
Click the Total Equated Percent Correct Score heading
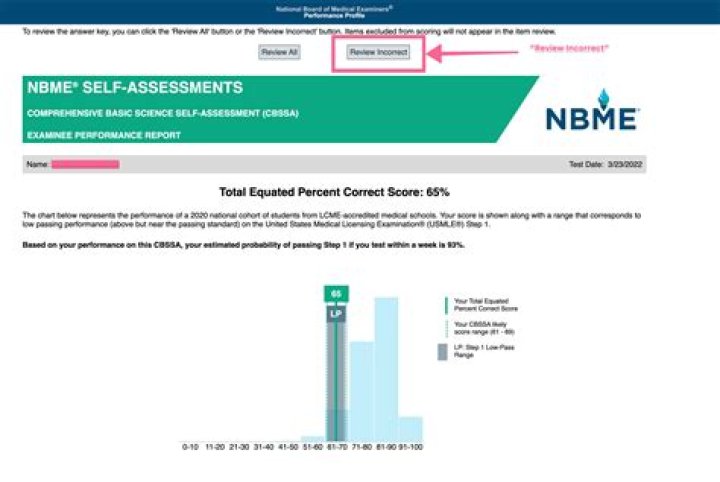pos(334,191)
